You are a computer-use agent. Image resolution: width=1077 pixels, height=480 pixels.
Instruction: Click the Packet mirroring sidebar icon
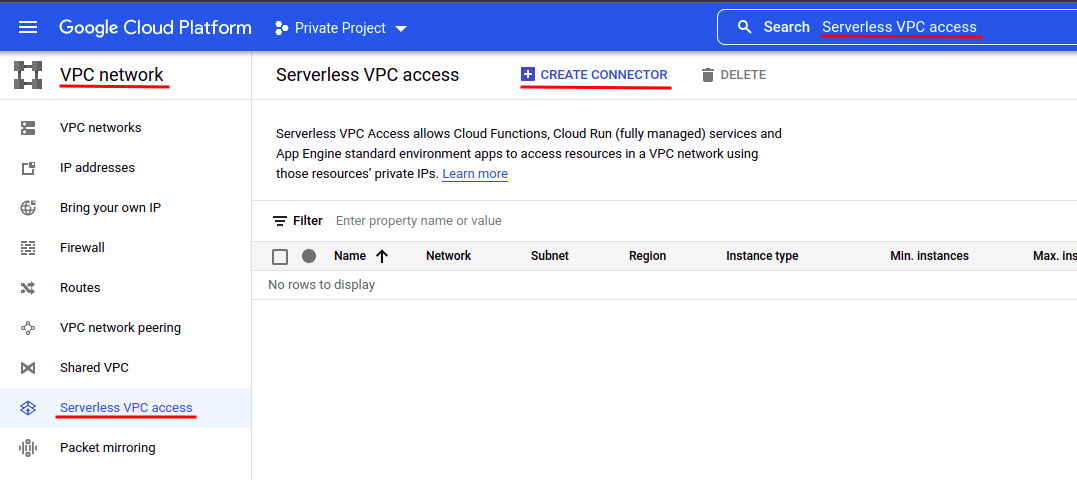[x=28, y=448]
